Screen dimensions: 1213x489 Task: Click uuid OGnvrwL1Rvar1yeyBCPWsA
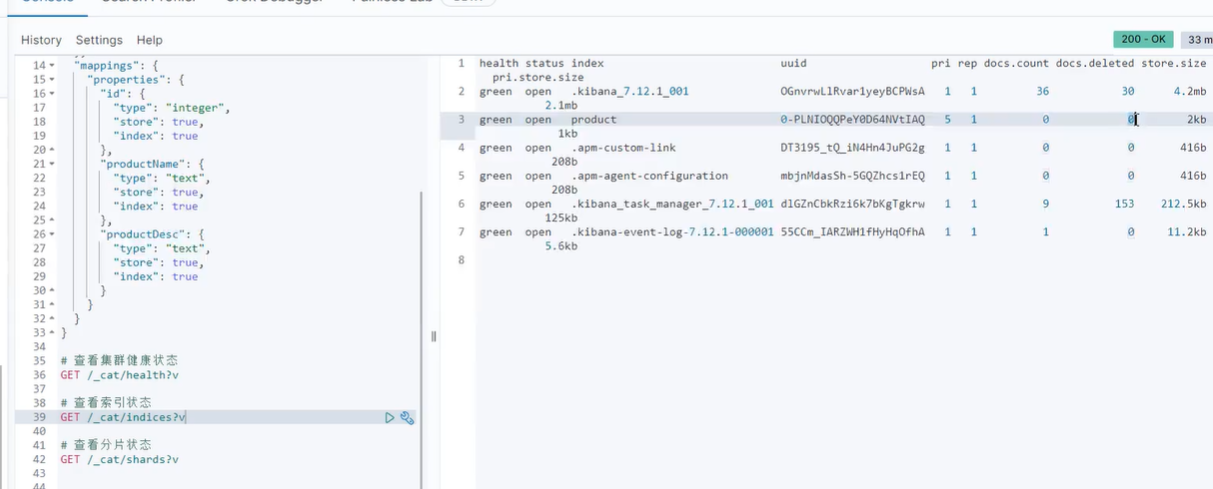click(x=852, y=91)
